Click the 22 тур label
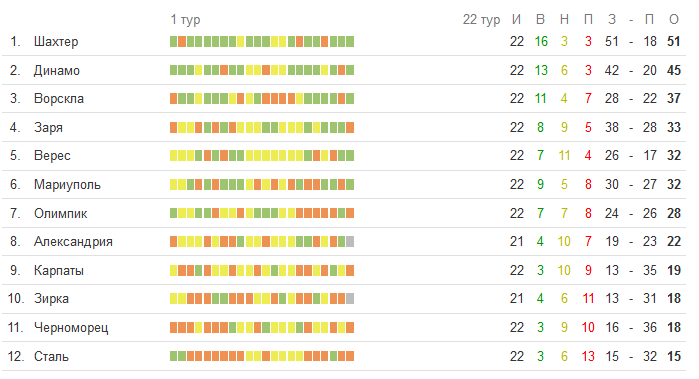699x379 pixels. [481, 20]
